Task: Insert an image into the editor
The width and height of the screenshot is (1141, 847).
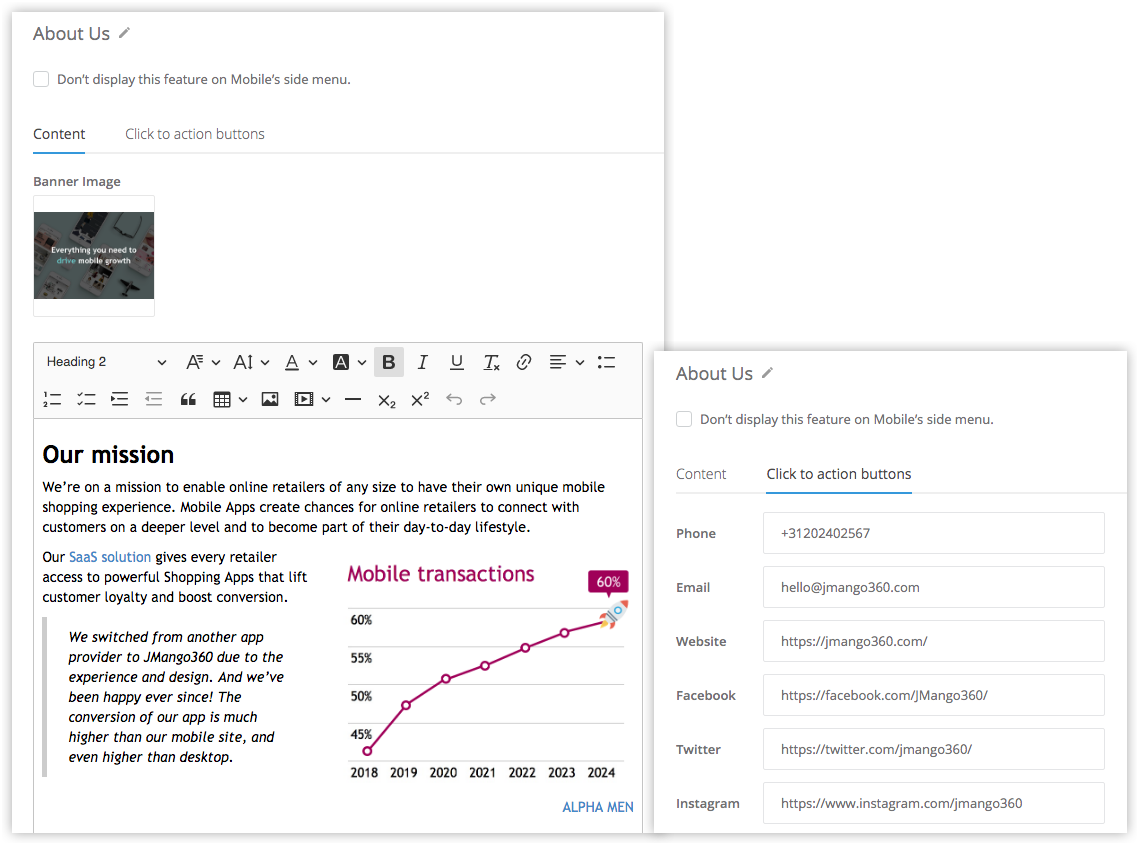Action: [269, 399]
